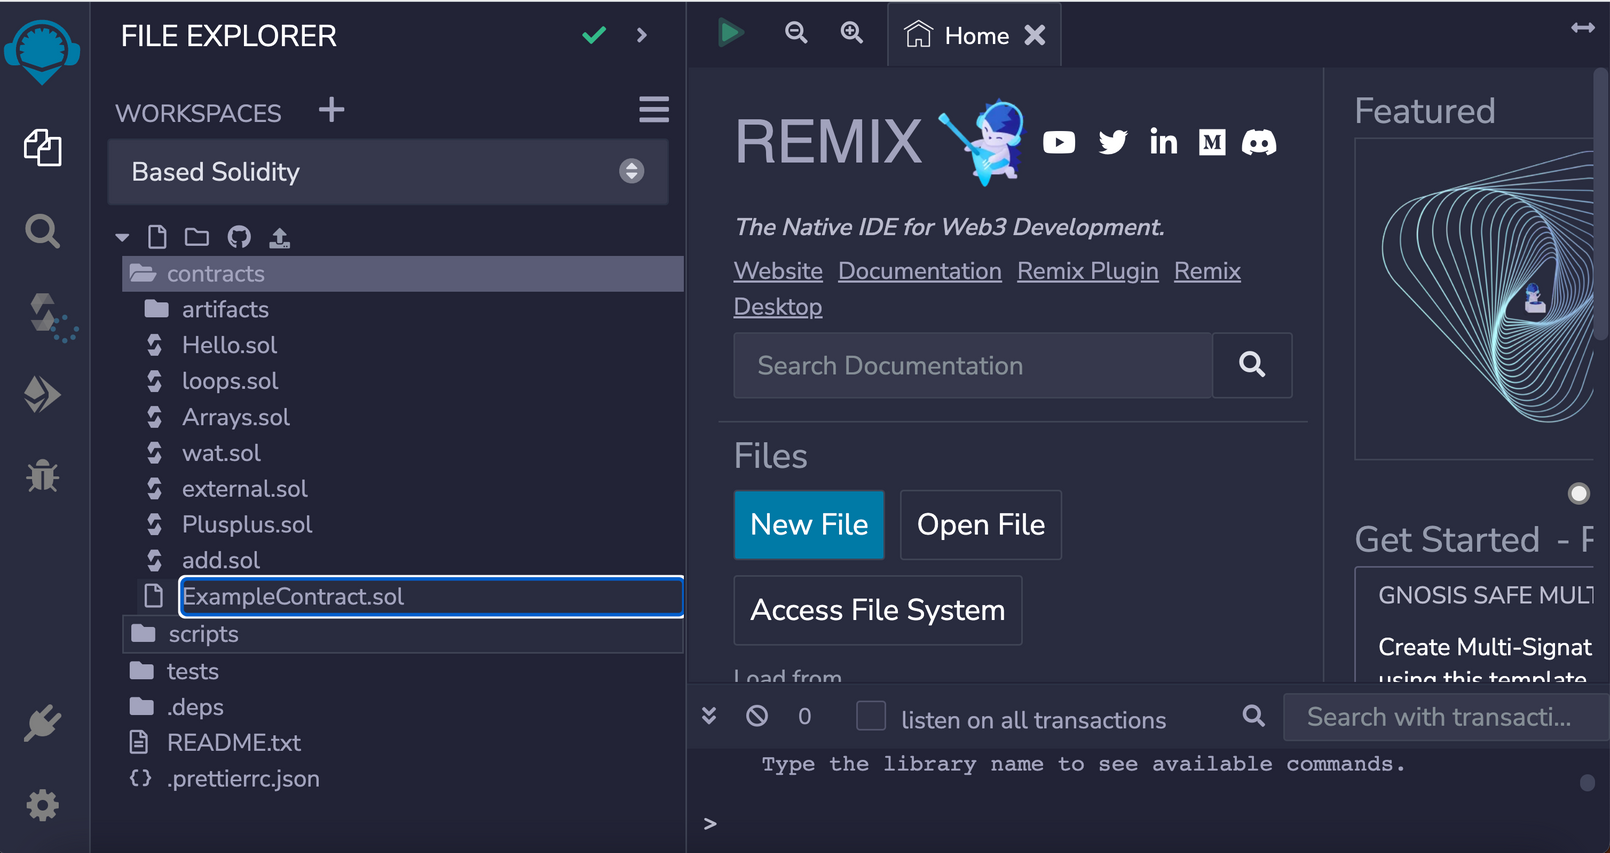Open the Debugger bug icon
1610x853 pixels.
click(x=43, y=476)
